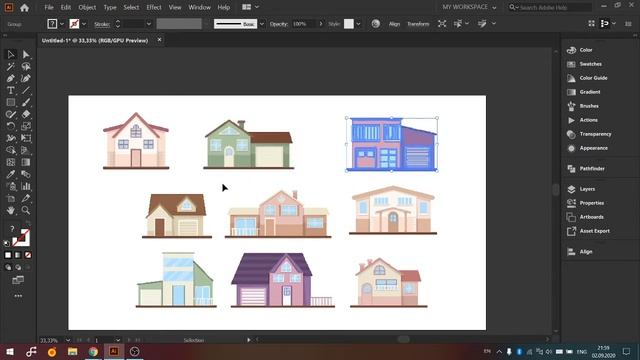The width and height of the screenshot is (640, 360).
Task: Select the Rotate tool
Action: point(11,126)
